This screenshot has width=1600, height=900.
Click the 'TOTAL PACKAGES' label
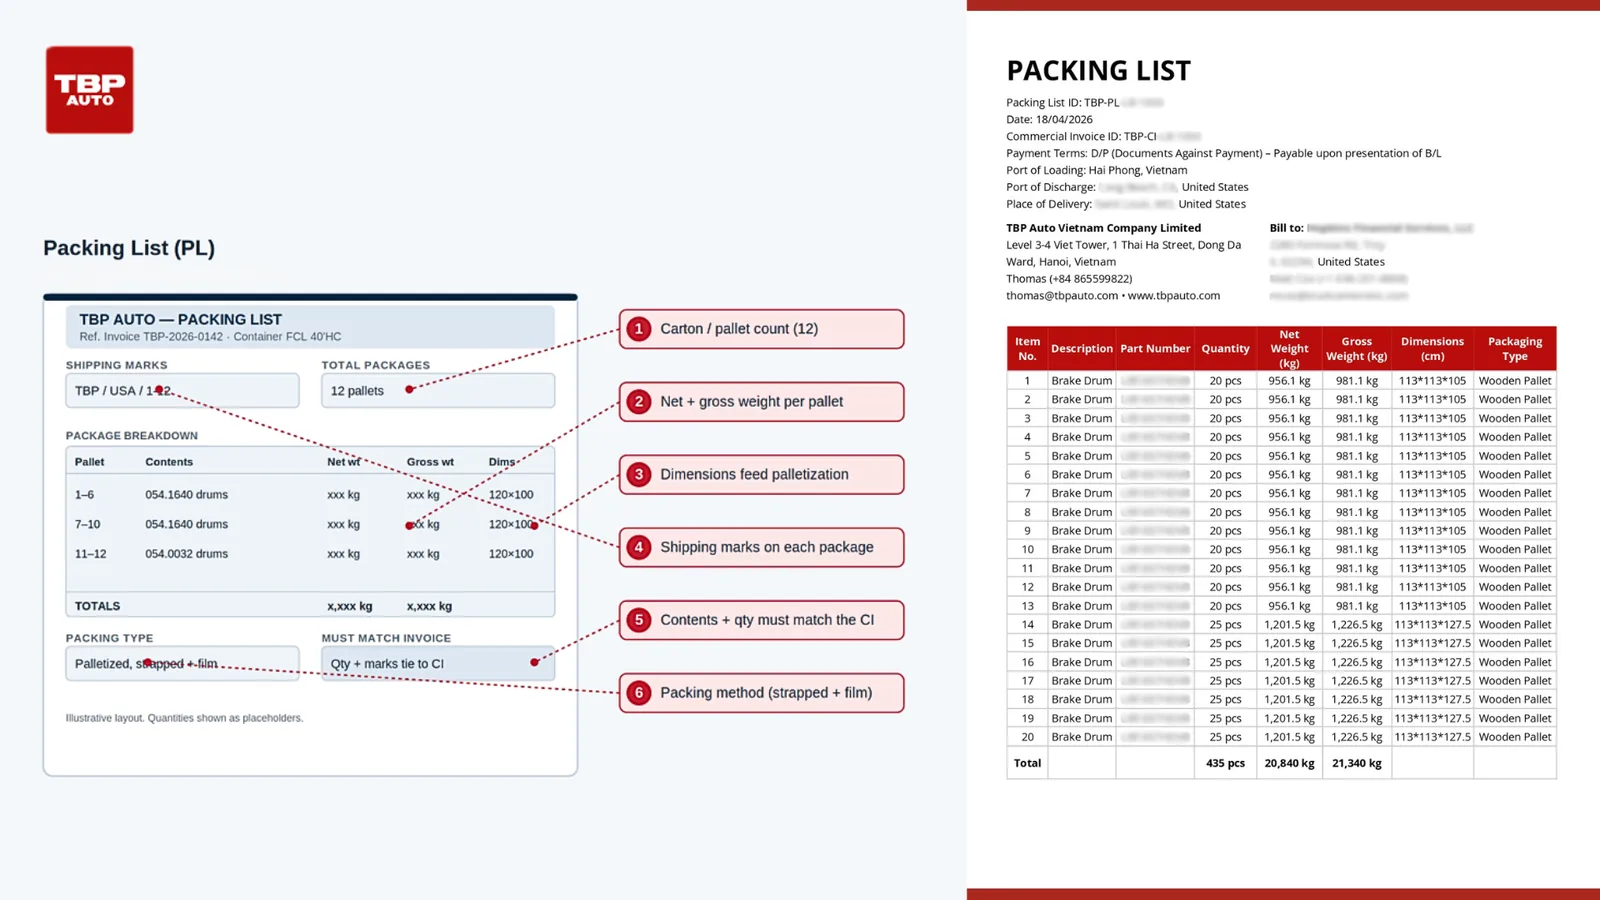375,366
